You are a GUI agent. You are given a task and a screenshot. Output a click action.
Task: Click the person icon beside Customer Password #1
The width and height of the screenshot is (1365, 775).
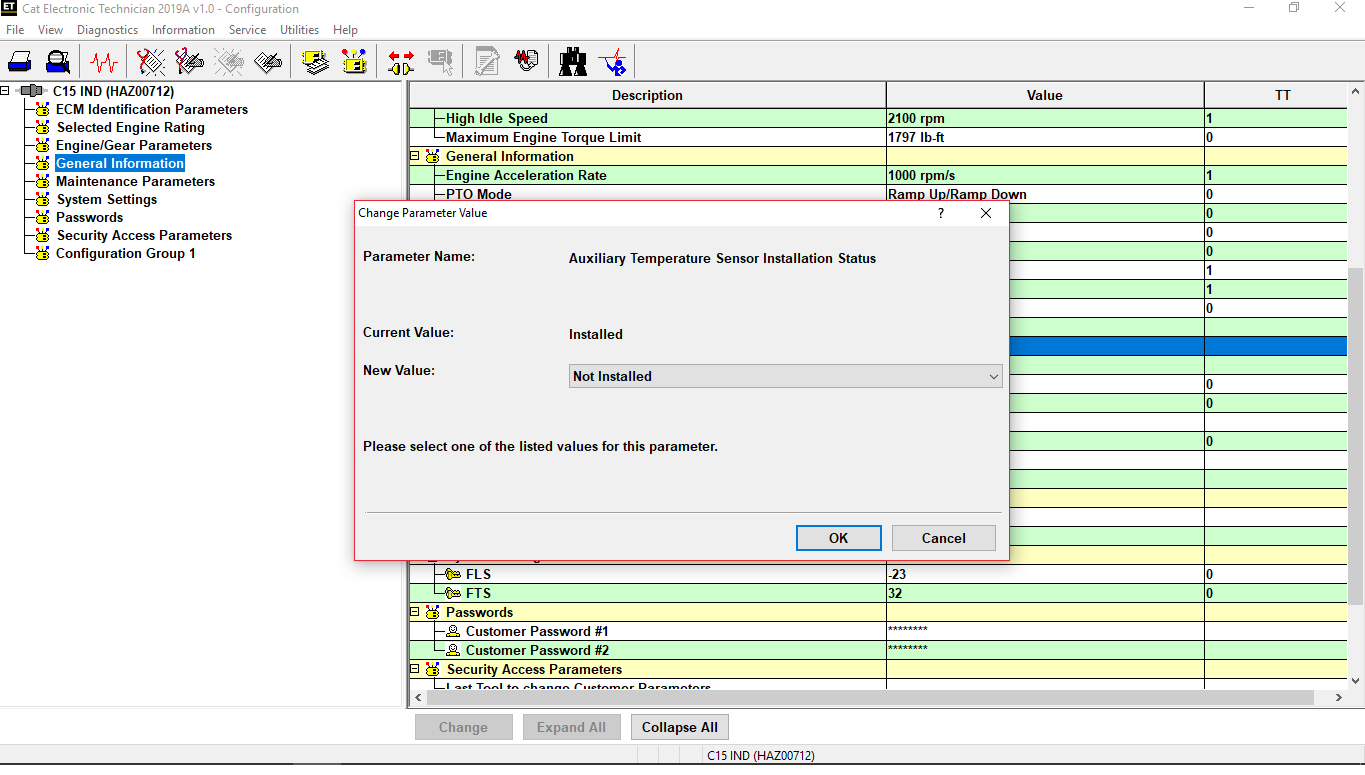pos(451,631)
